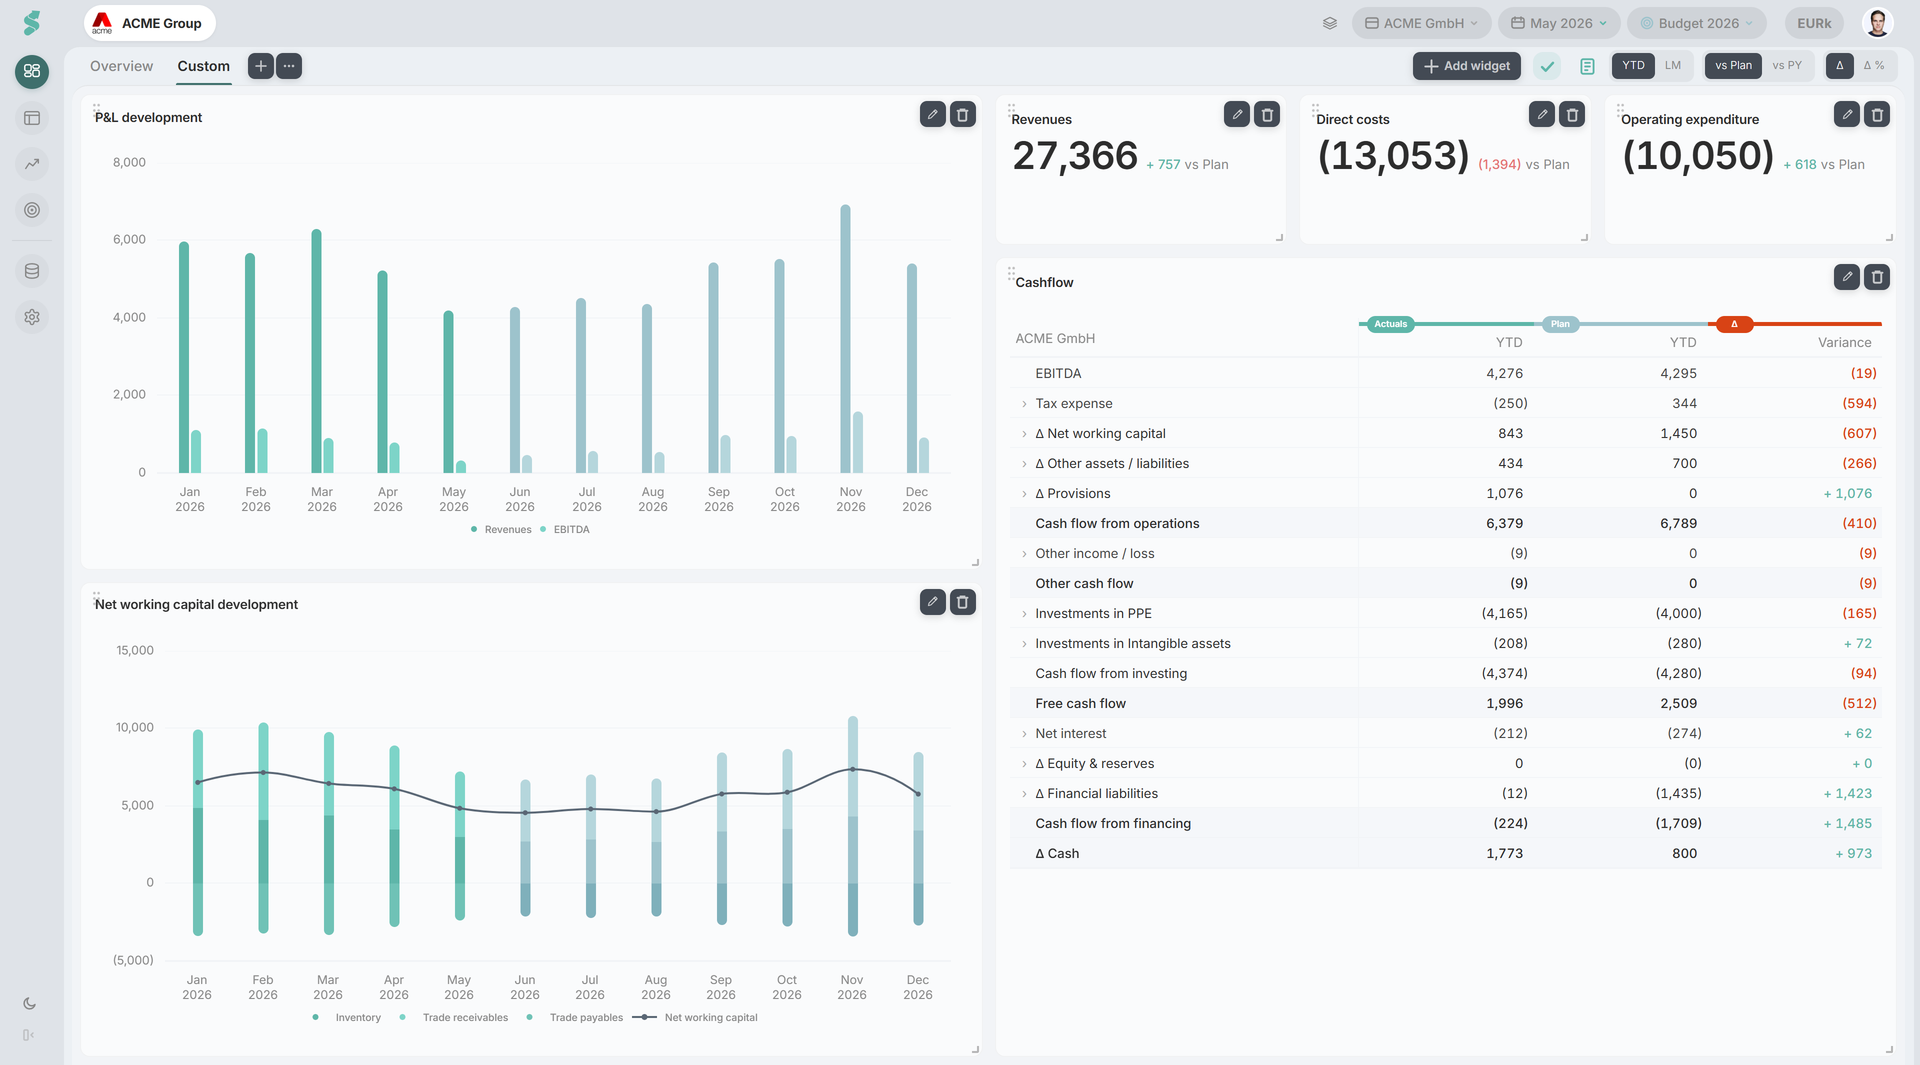Click the green S app logo

pos(32,23)
